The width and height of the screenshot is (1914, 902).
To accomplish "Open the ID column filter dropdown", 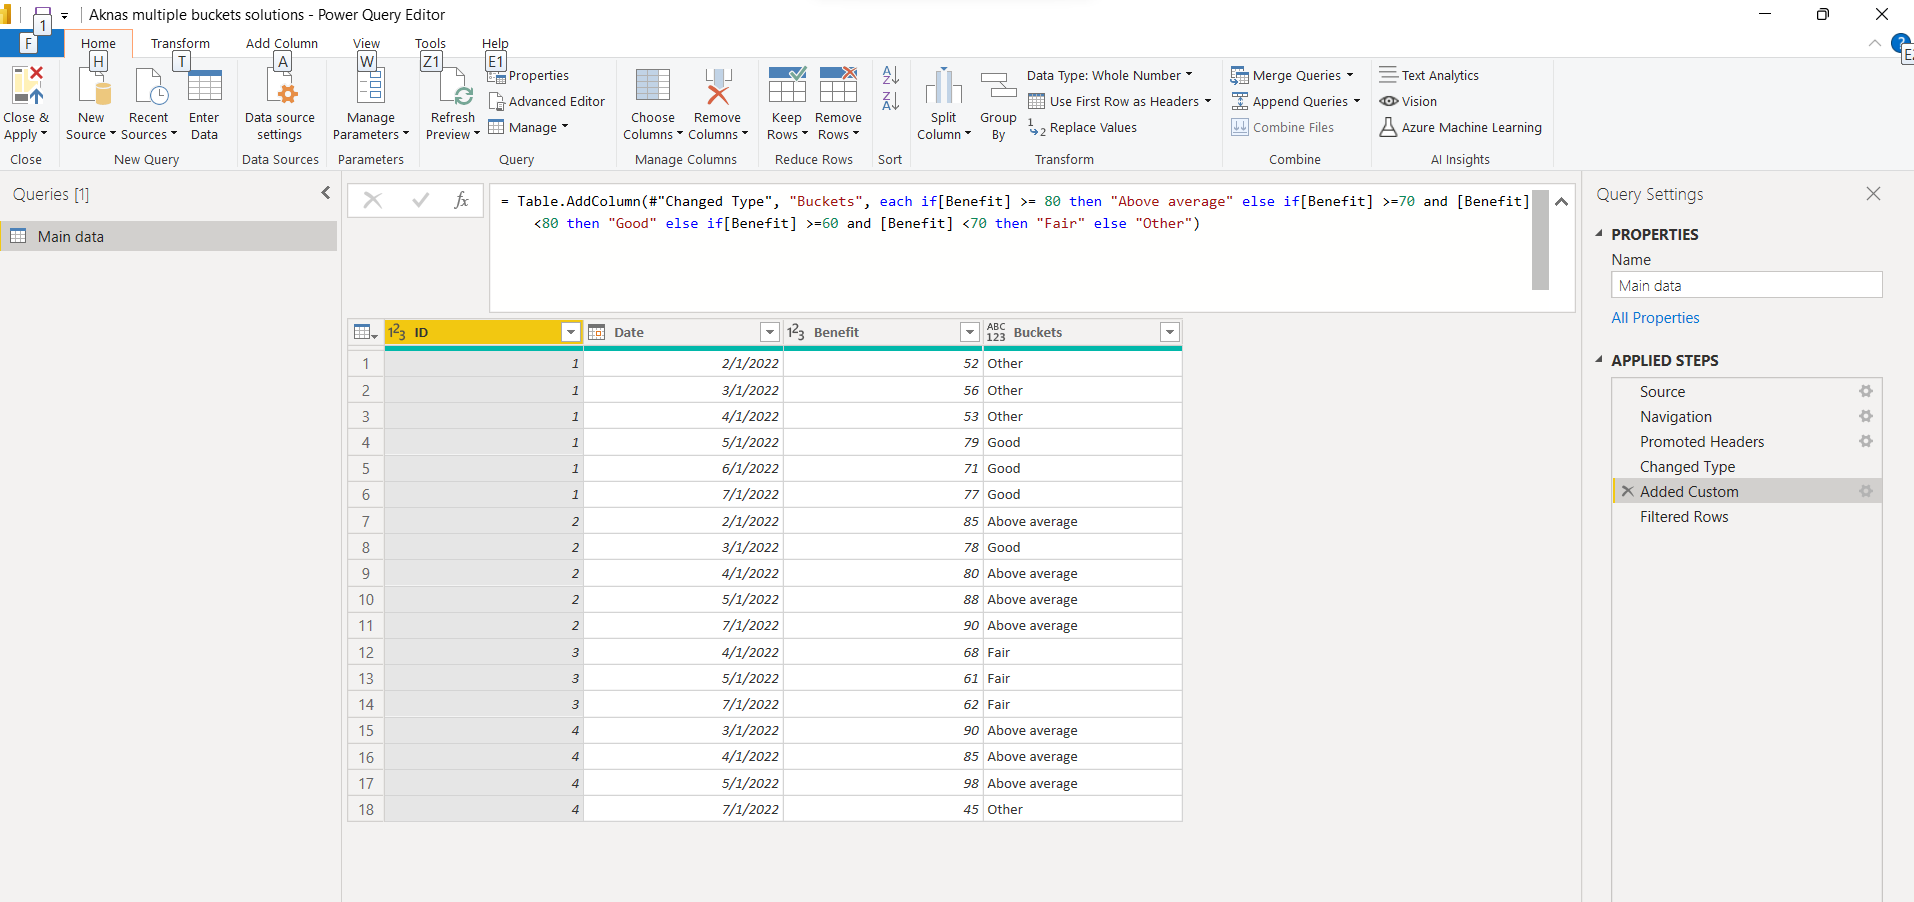I will point(570,332).
